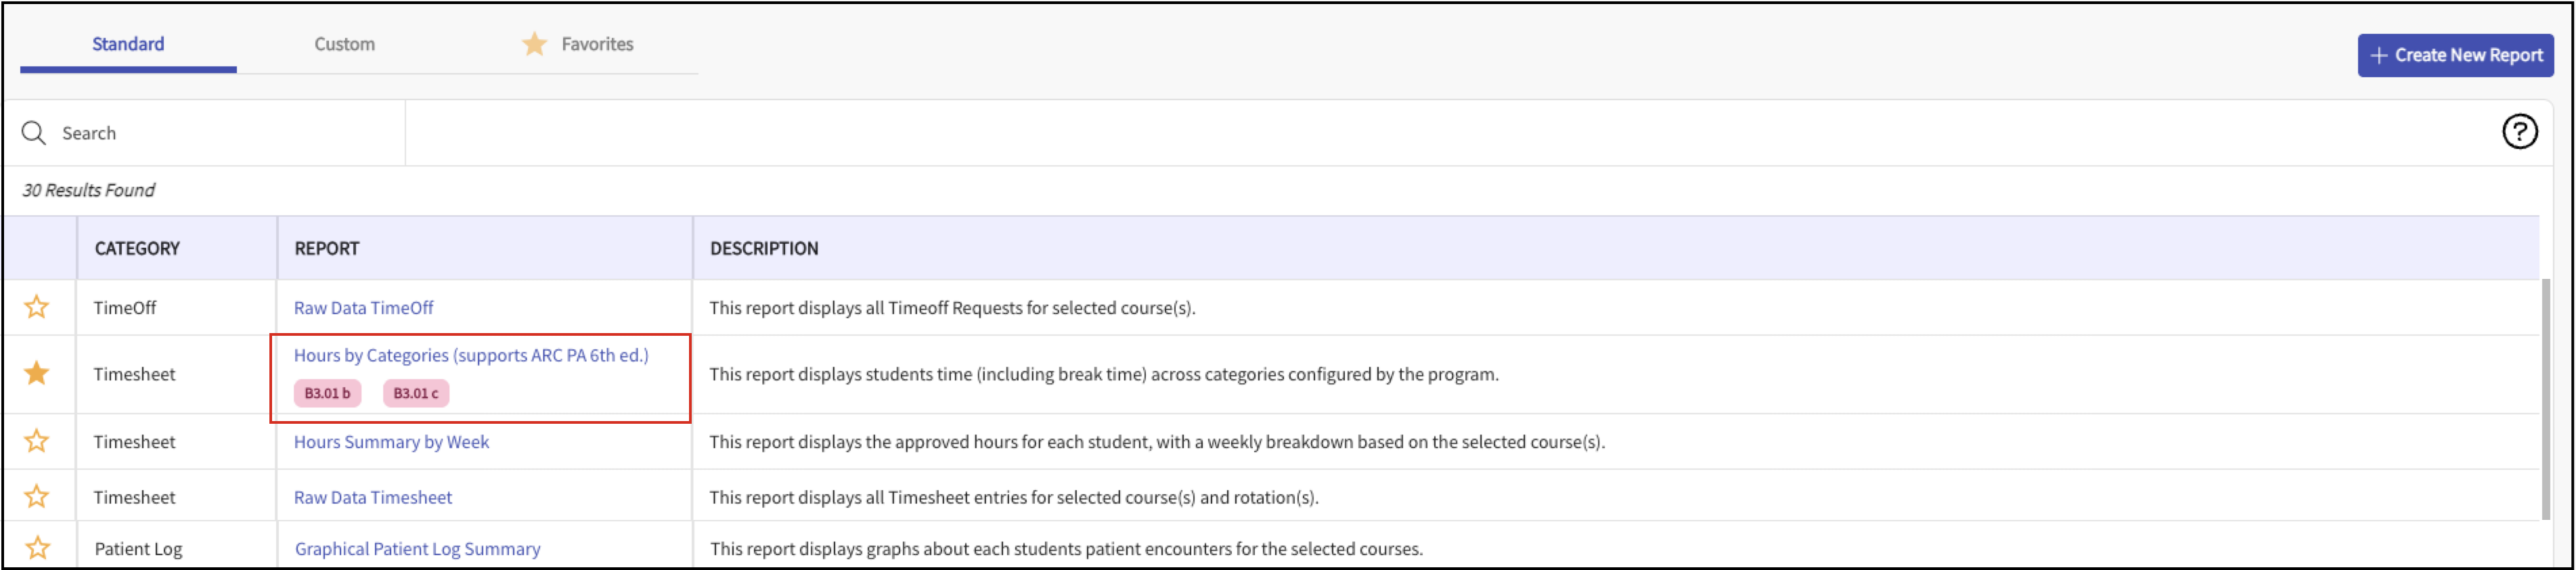Open Graphical Patient Log Summary report
Image resolution: width=2576 pixels, height=570 pixels.
(x=417, y=548)
